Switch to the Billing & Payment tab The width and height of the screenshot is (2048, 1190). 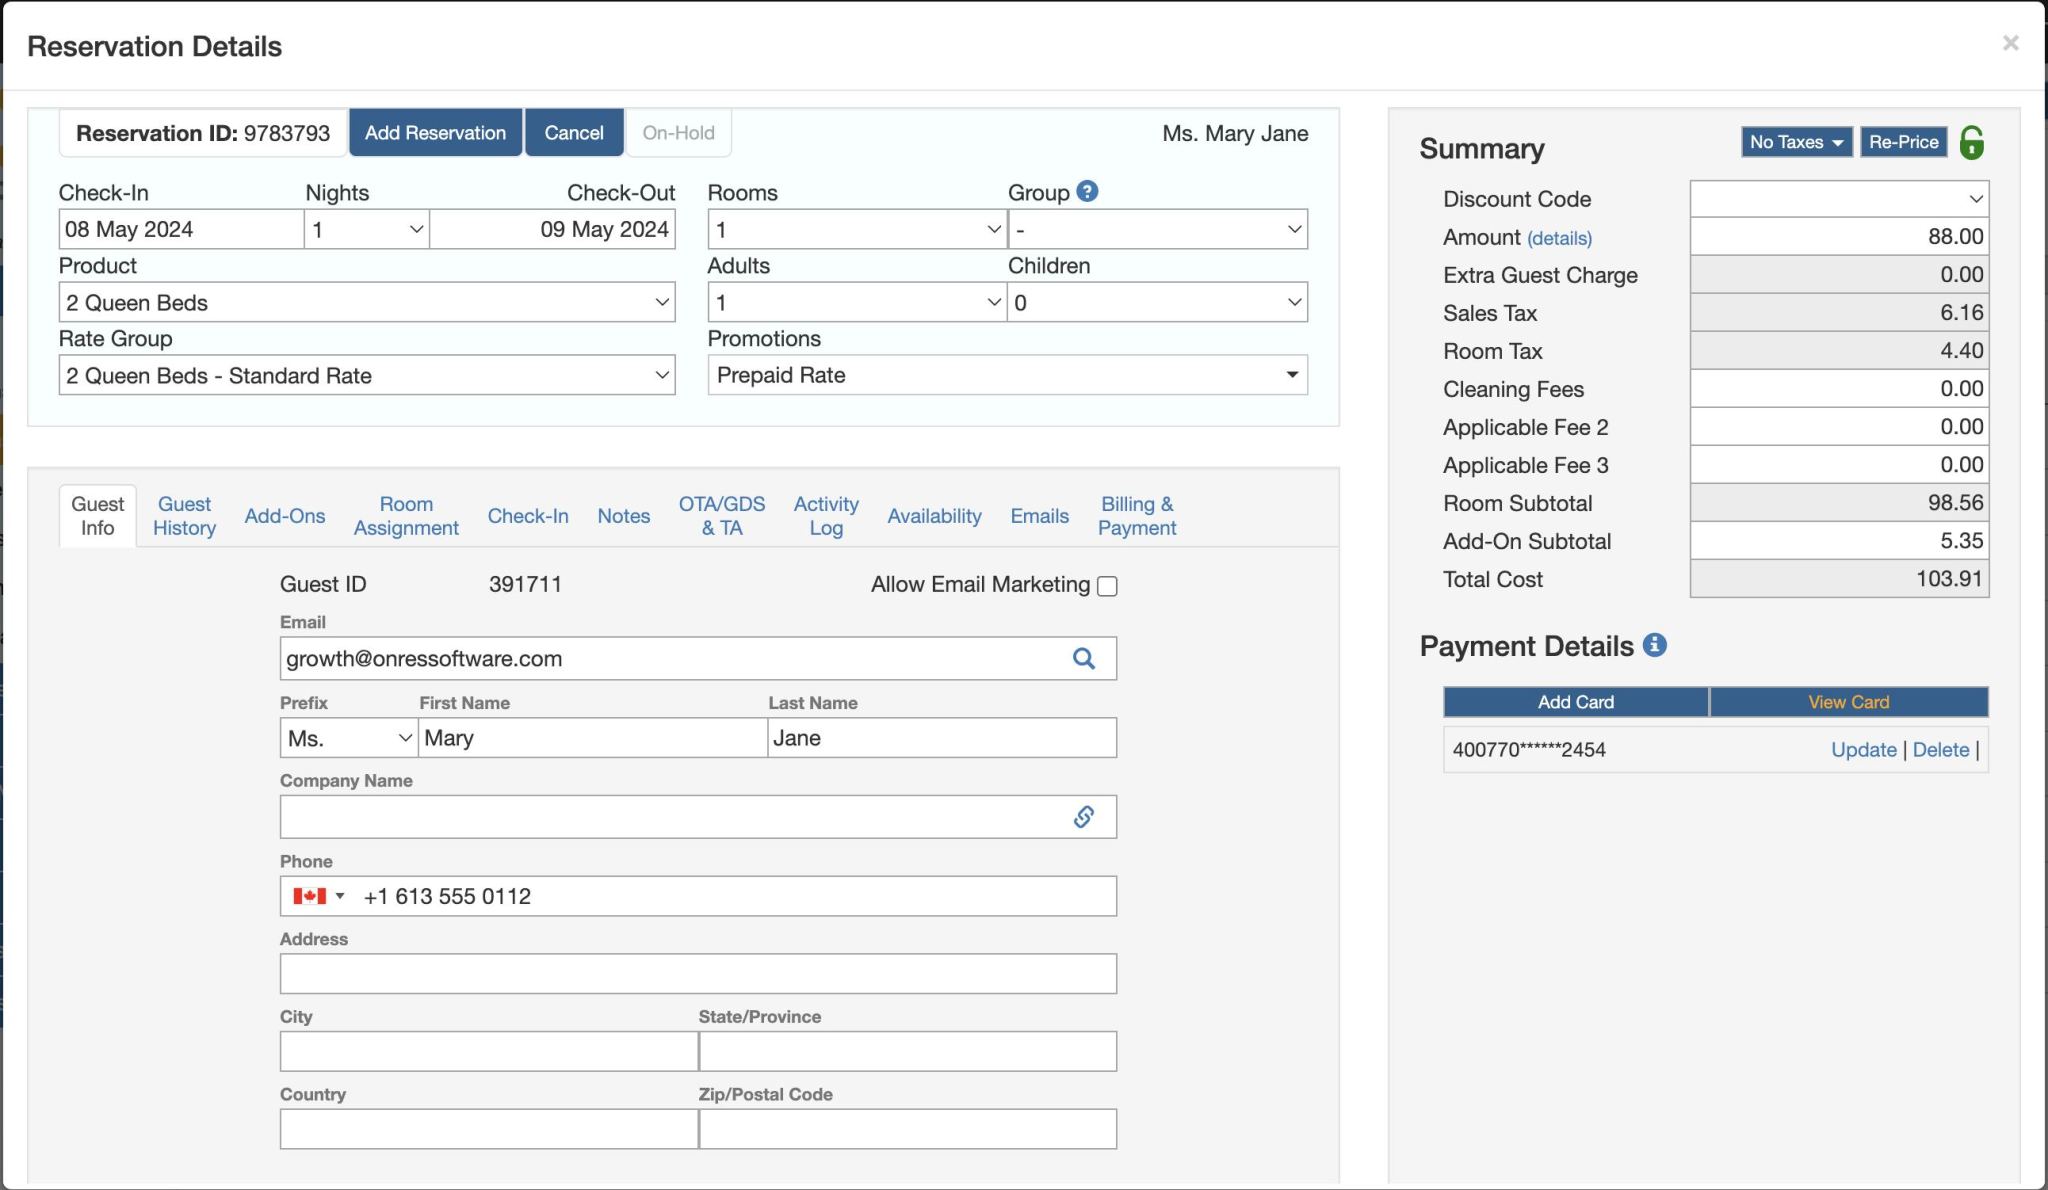1136,515
